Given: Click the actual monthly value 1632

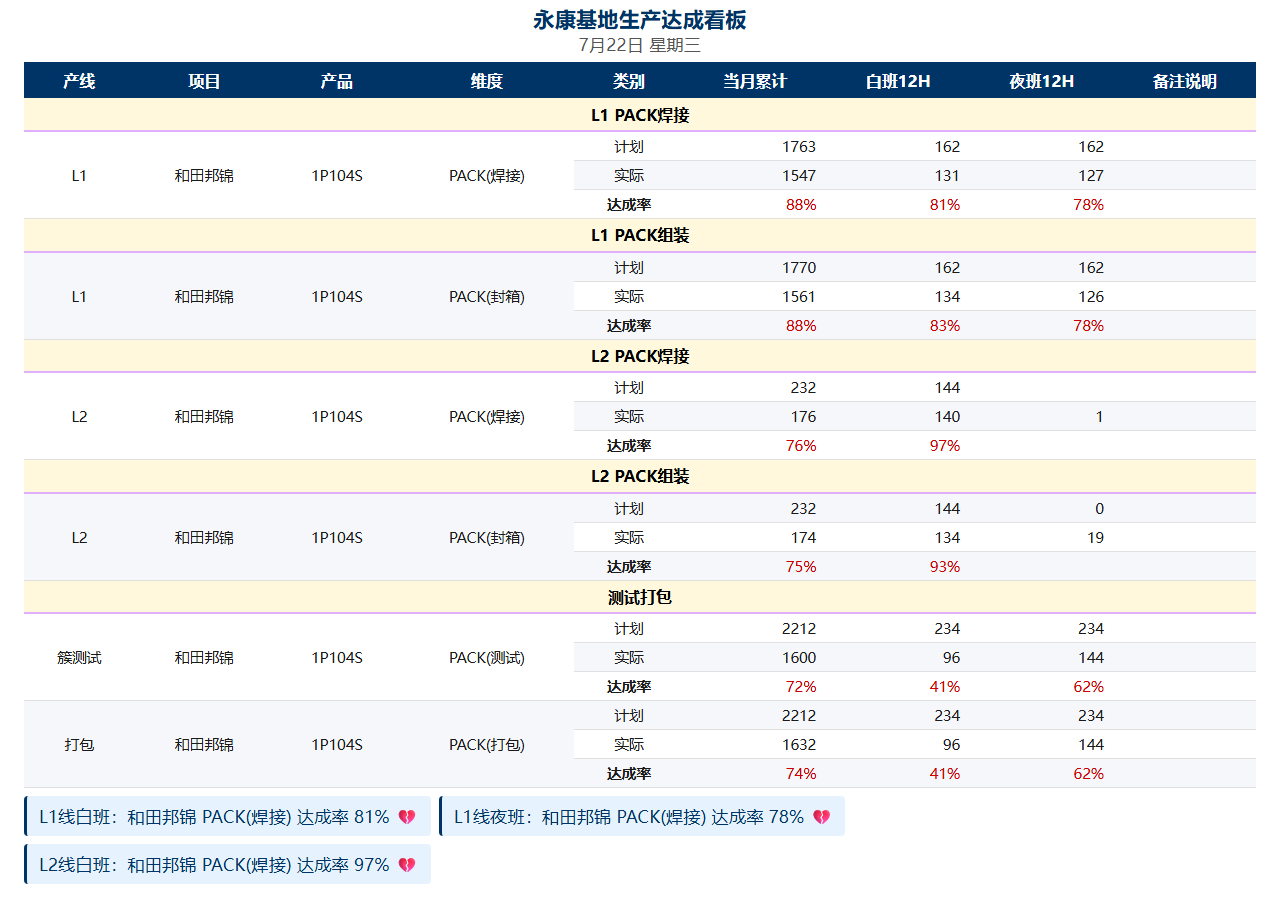Looking at the screenshot, I should coord(799,745).
